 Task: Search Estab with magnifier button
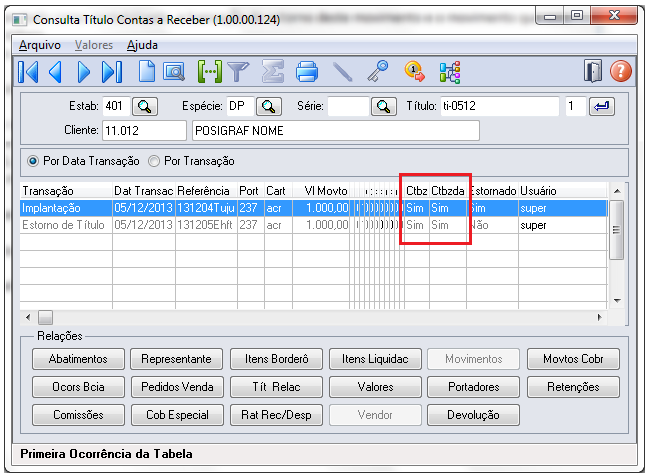[145, 106]
